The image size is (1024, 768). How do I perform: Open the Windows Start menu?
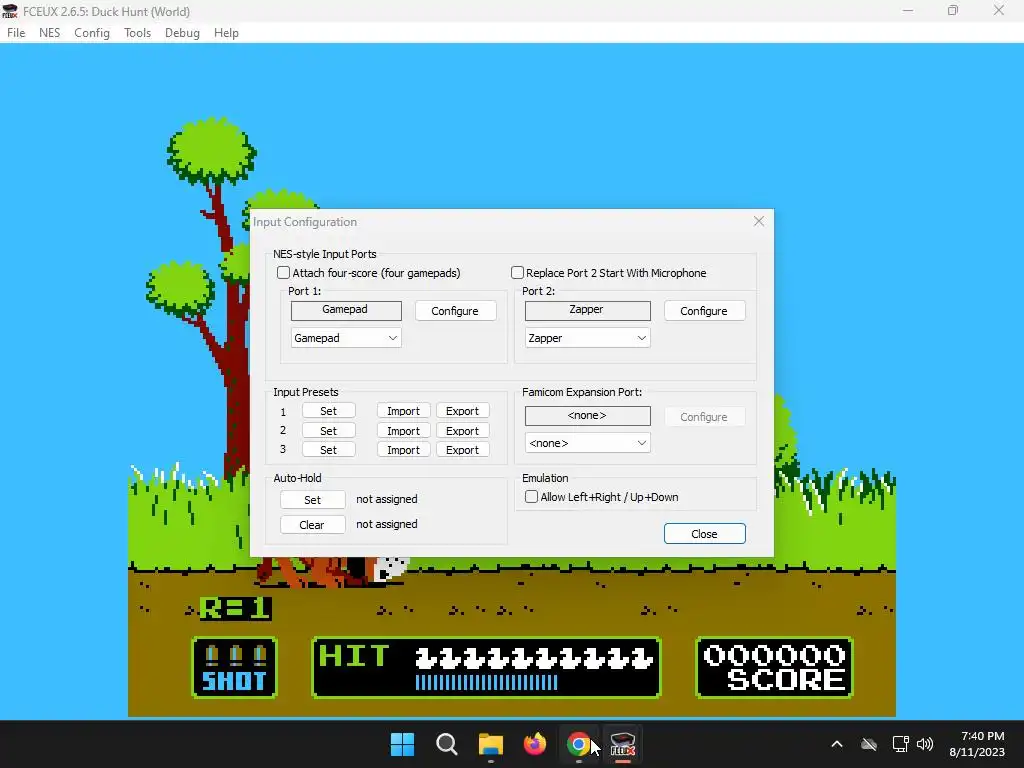coord(402,744)
